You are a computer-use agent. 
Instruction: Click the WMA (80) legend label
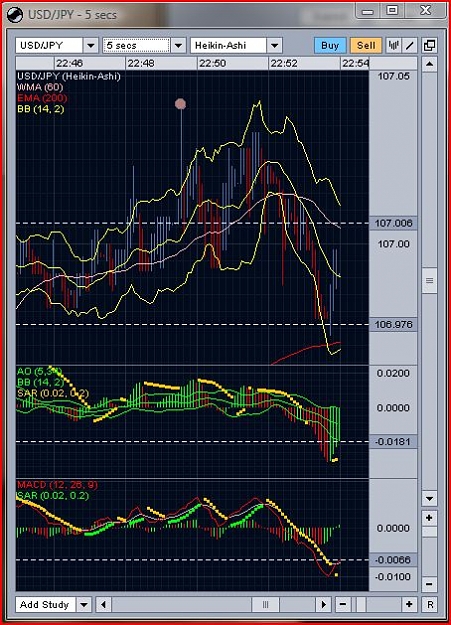pos(40,87)
